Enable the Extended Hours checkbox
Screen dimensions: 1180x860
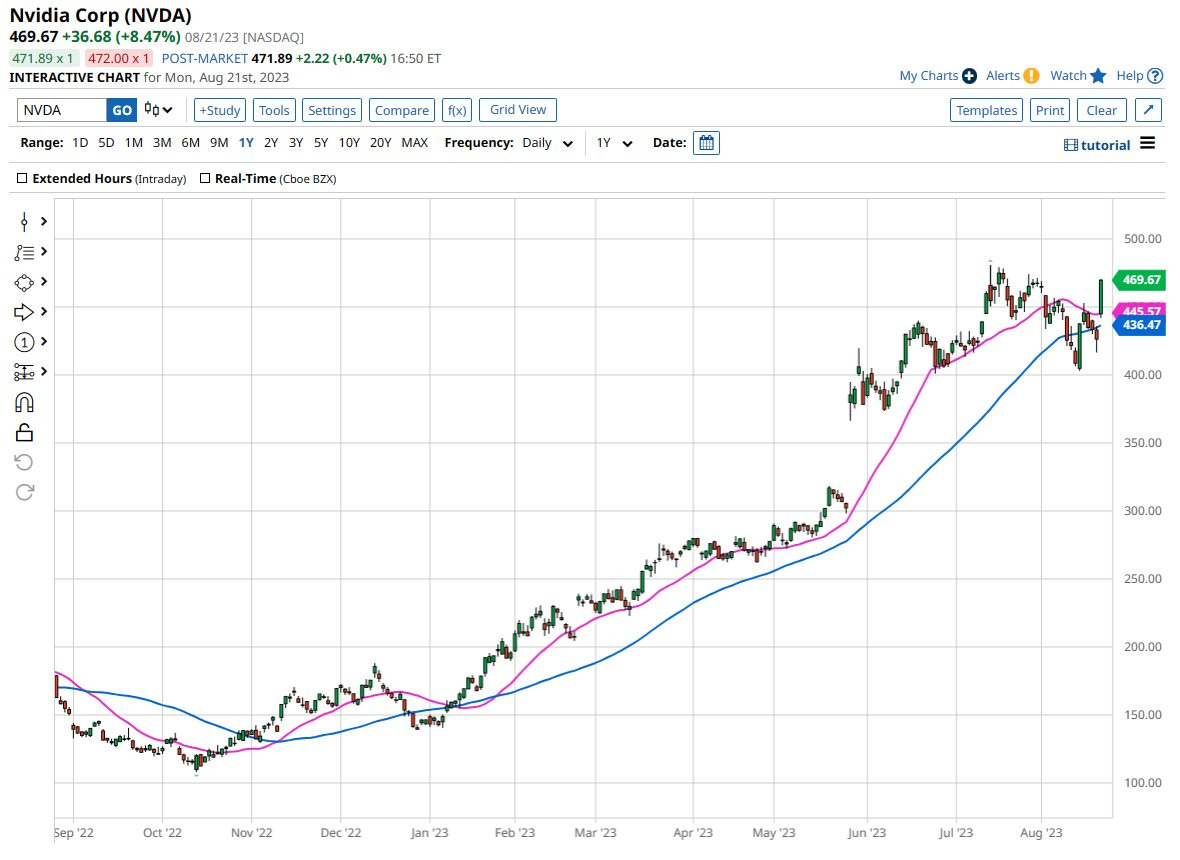click(23, 179)
